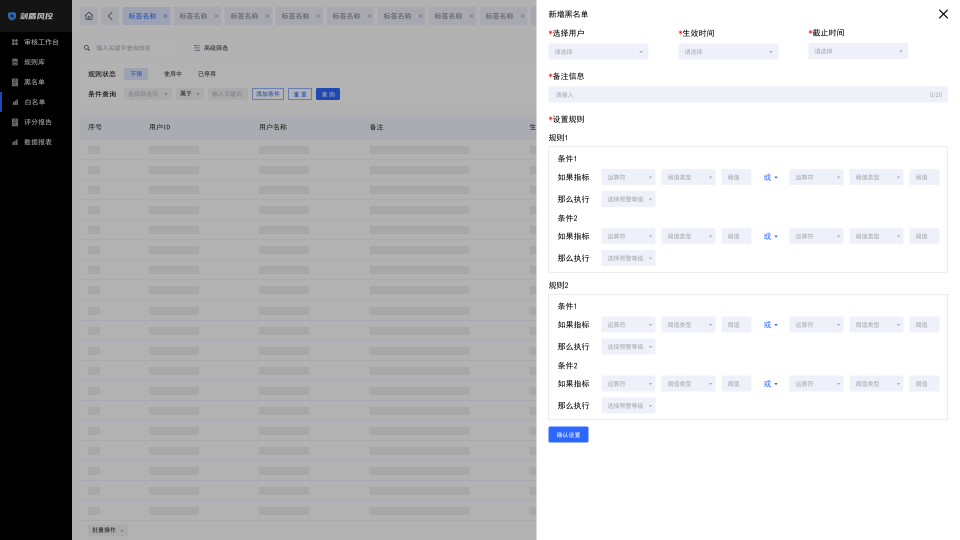Close the 新增黑名单 panel with the X
Viewport: 960px width, 540px height.
click(943, 14)
